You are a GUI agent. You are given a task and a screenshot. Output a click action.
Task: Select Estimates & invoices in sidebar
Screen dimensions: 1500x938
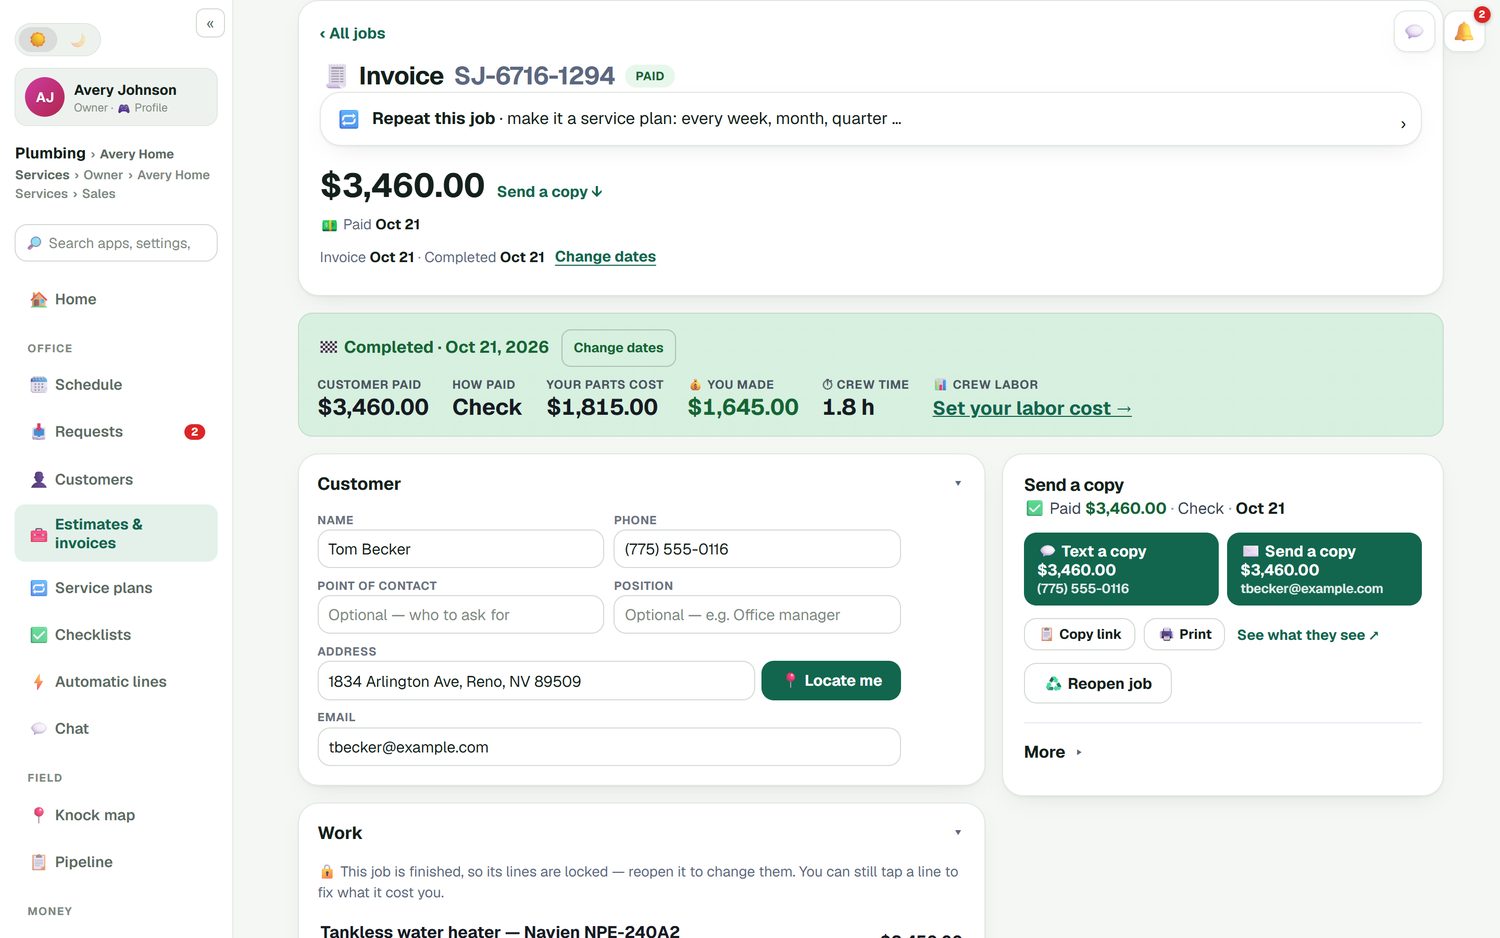116,533
